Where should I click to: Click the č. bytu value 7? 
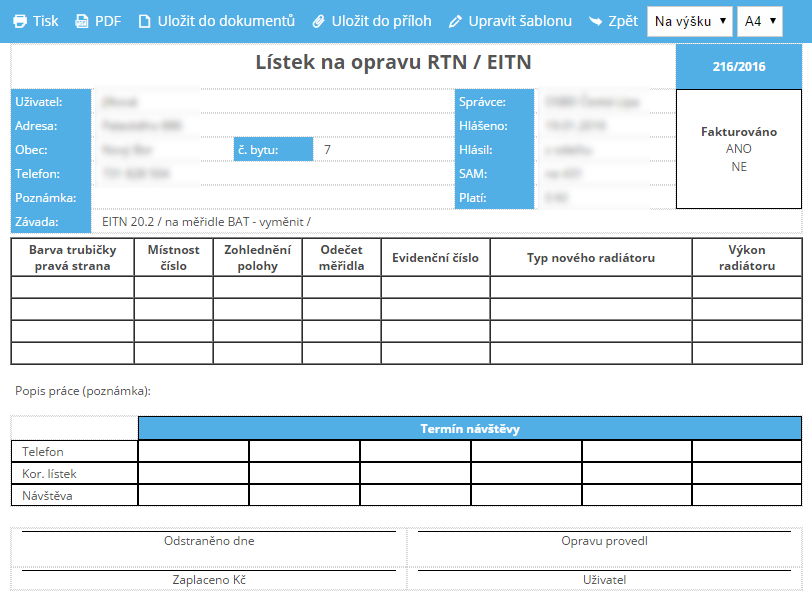328,150
